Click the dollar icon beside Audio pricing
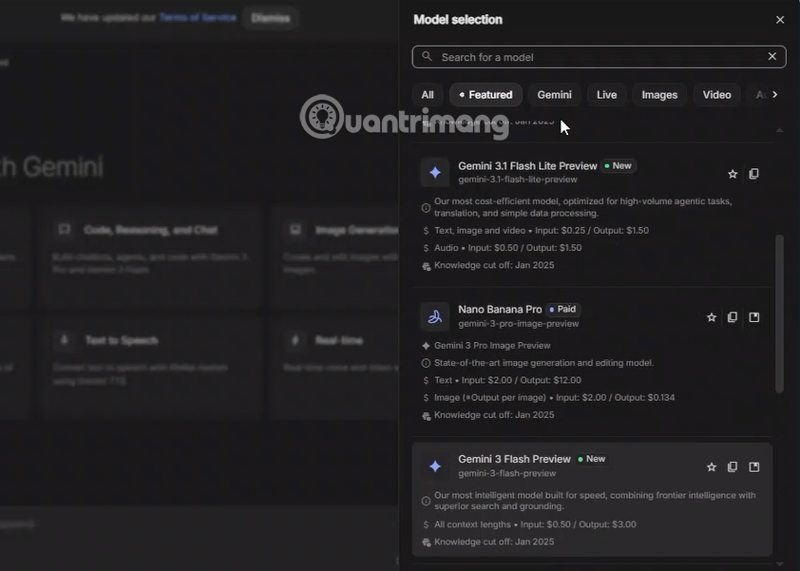This screenshot has height=571, width=800. pos(426,248)
